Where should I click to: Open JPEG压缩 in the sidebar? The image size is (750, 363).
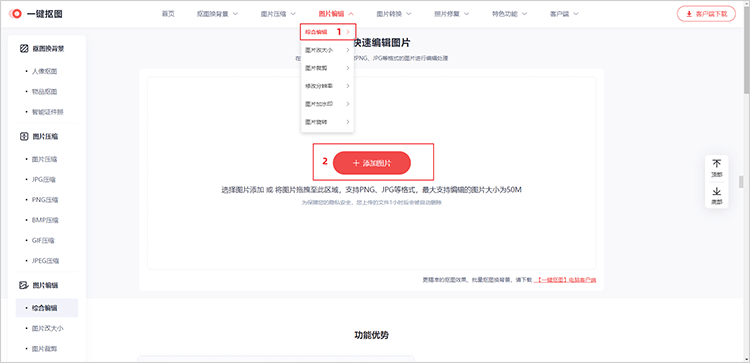coord(45,261)
